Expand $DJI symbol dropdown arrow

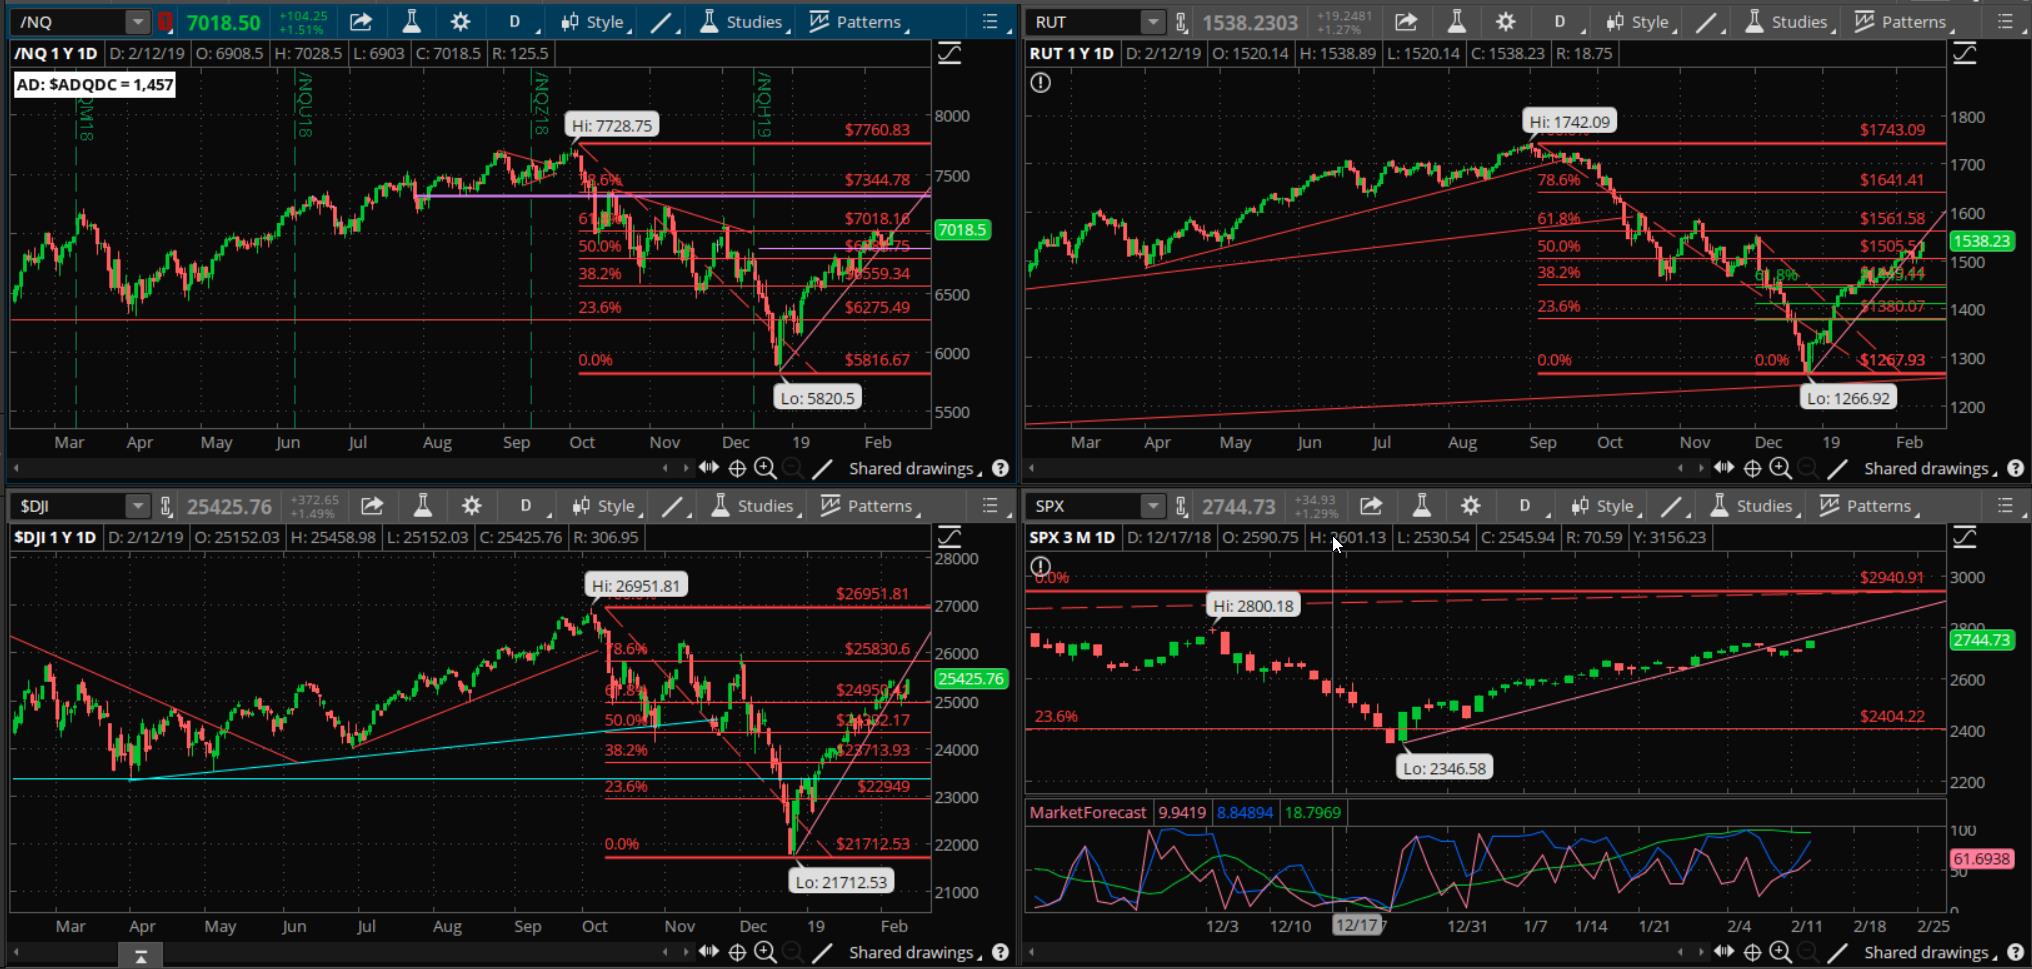tap(138, 506)
